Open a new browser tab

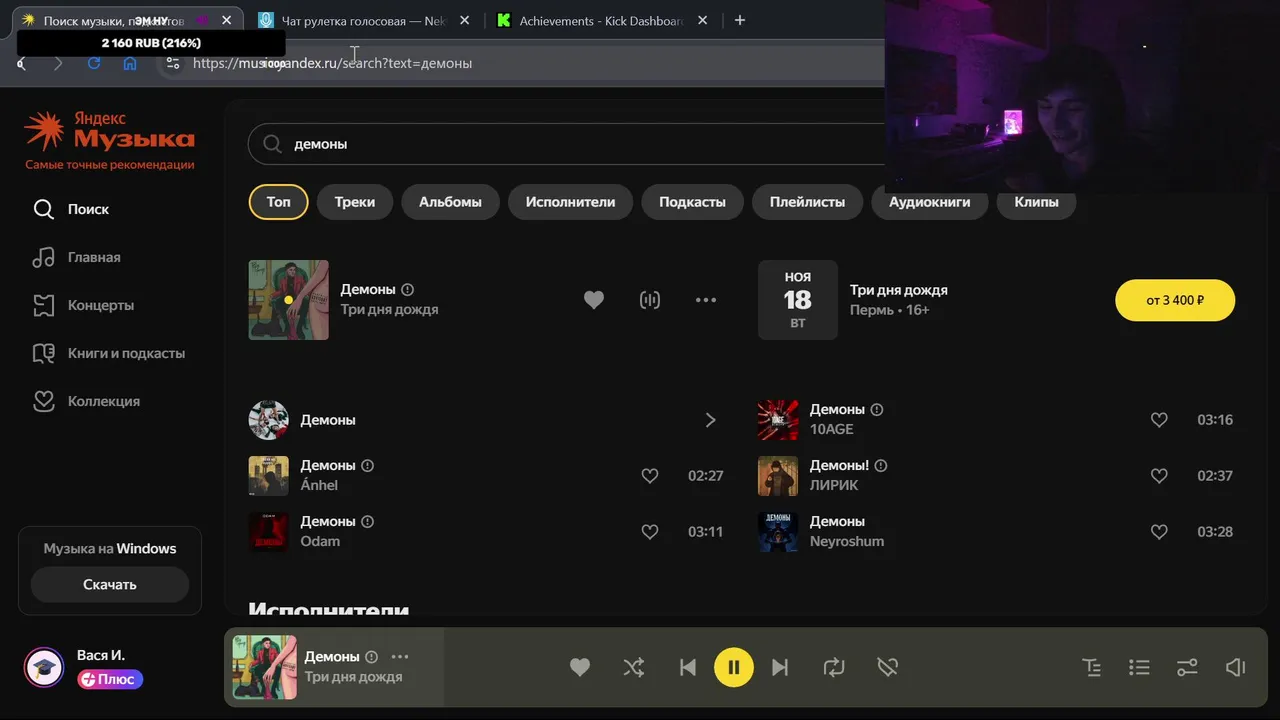740,20
